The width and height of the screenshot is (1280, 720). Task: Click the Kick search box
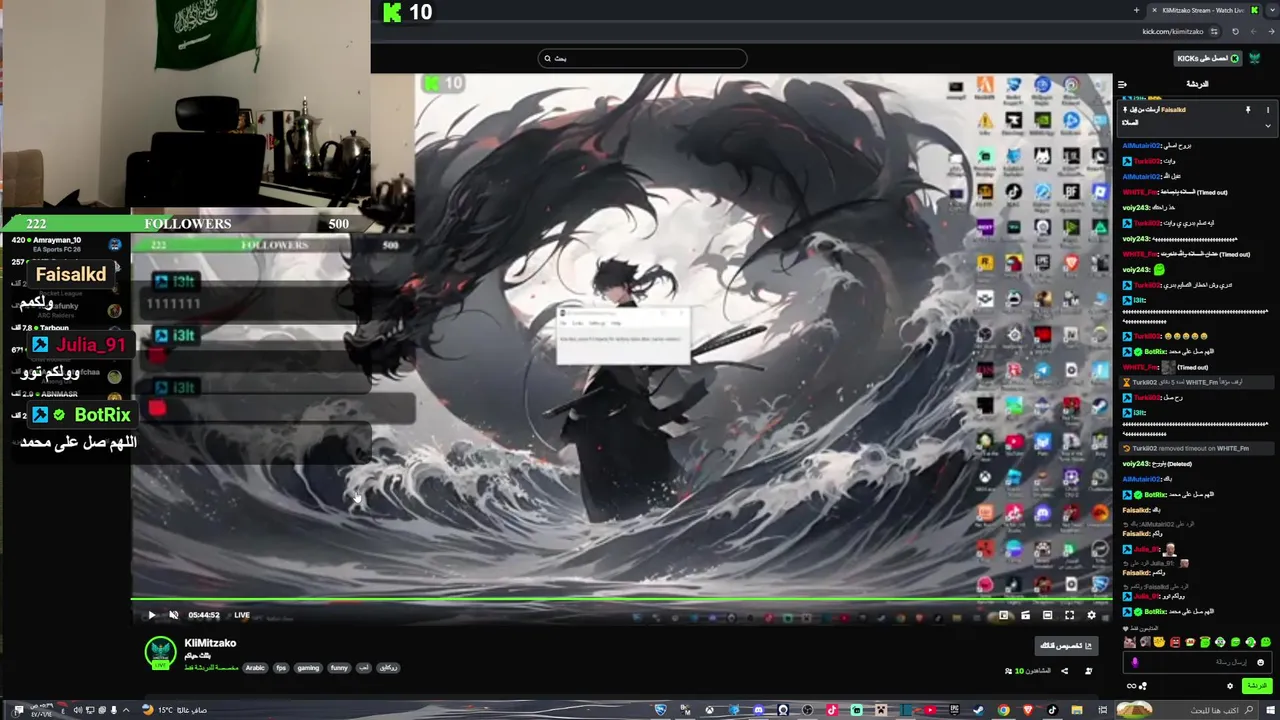click(642, 58)
